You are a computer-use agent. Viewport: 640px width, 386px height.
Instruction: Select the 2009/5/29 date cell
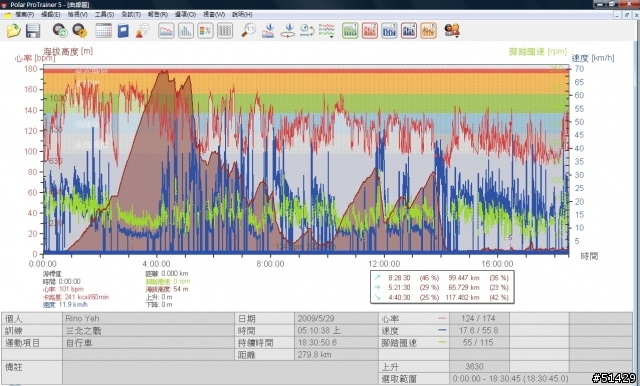click(336, 318)
